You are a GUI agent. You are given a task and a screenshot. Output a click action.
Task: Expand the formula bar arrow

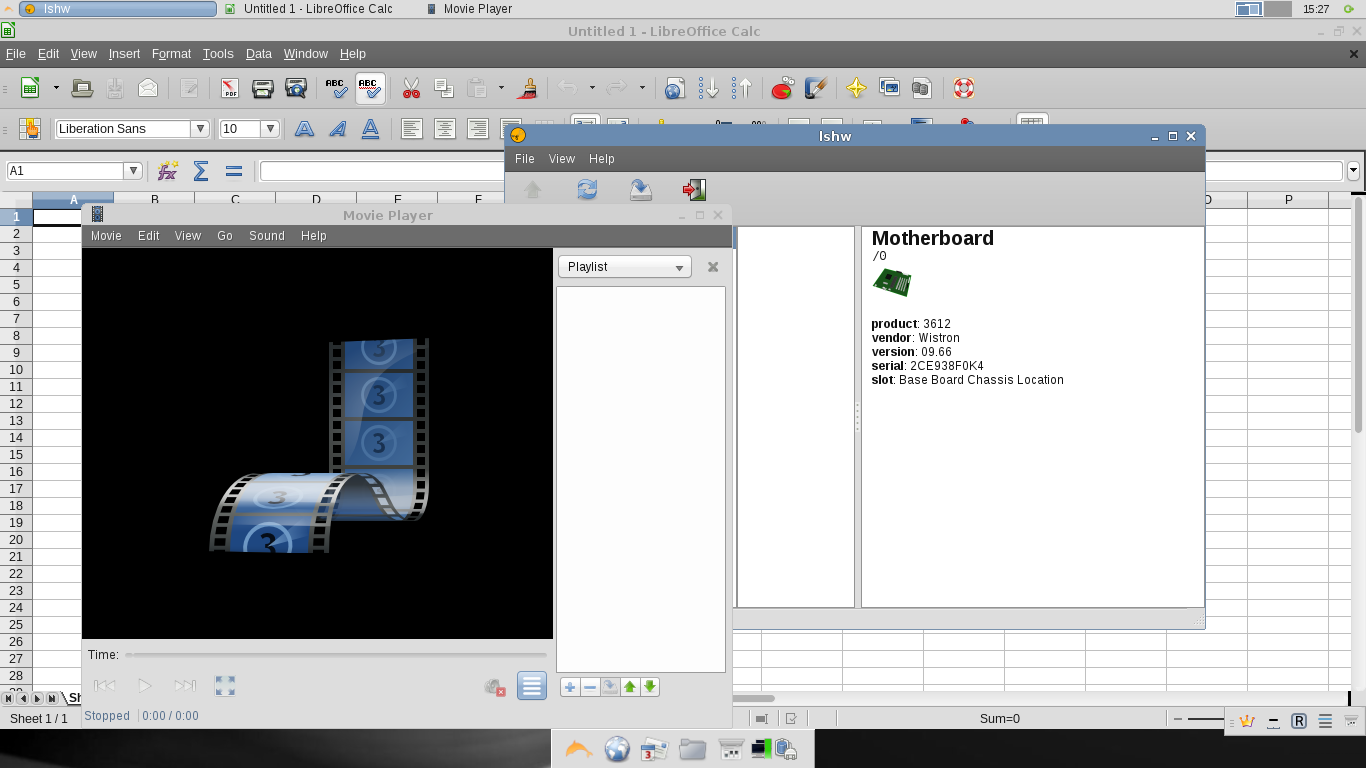(x=1354, y=171)
